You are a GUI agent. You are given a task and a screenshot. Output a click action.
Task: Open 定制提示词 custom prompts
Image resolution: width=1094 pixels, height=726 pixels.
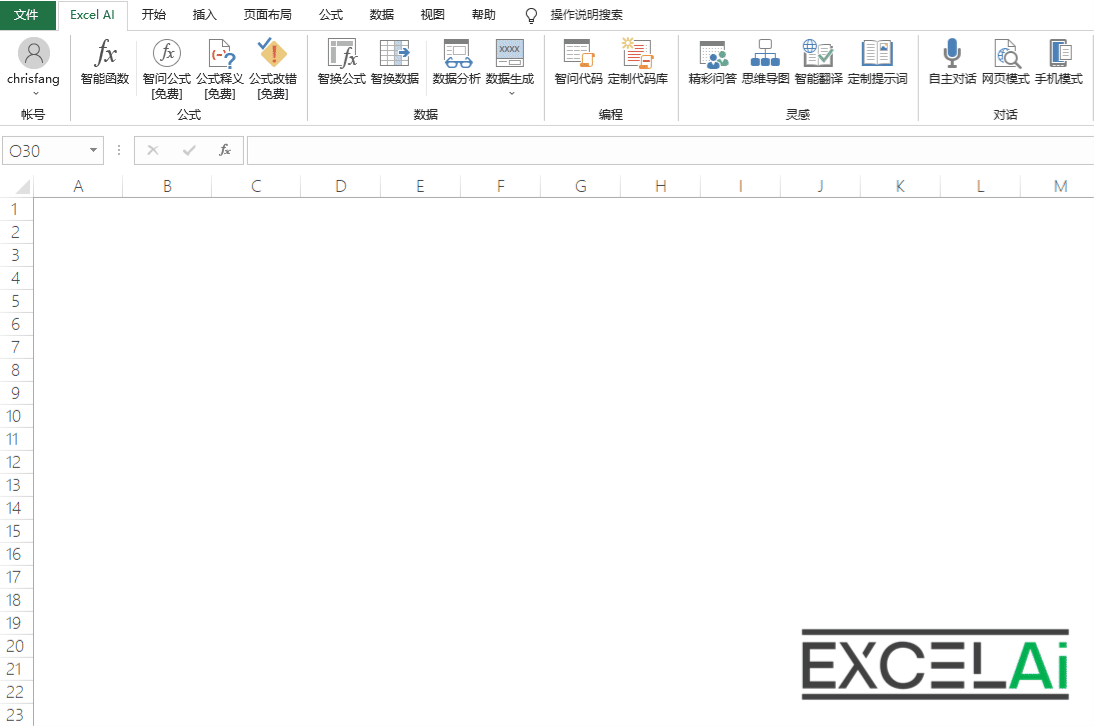coord(878,62)
